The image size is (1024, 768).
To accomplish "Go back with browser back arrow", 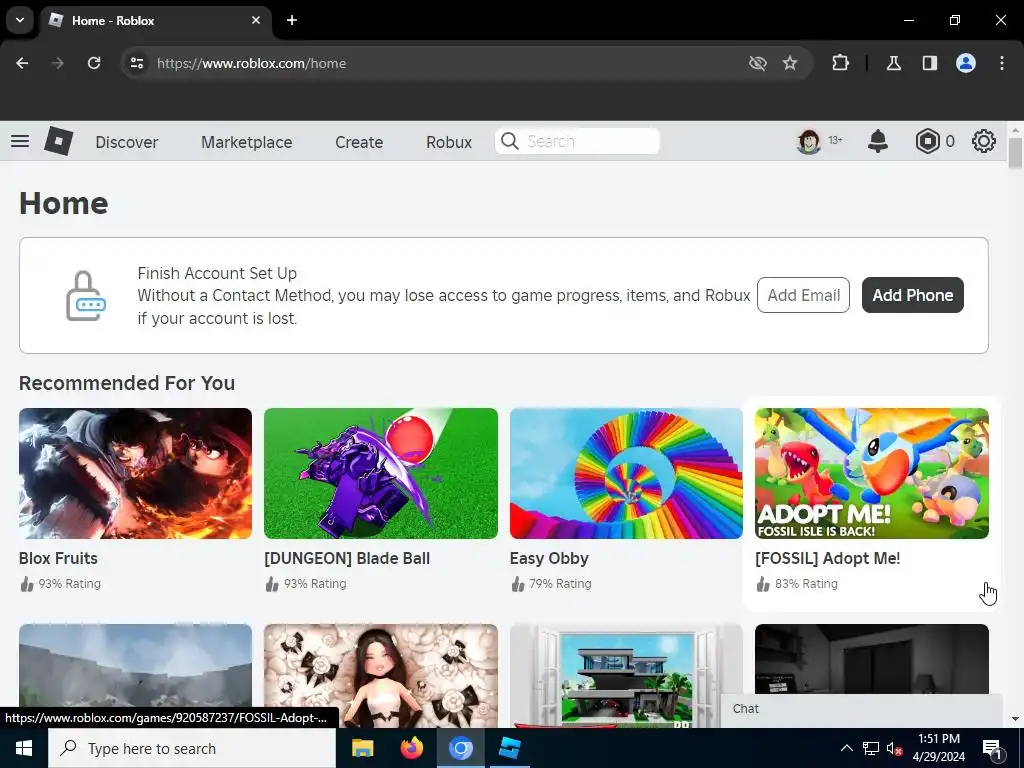I will 22,63.
